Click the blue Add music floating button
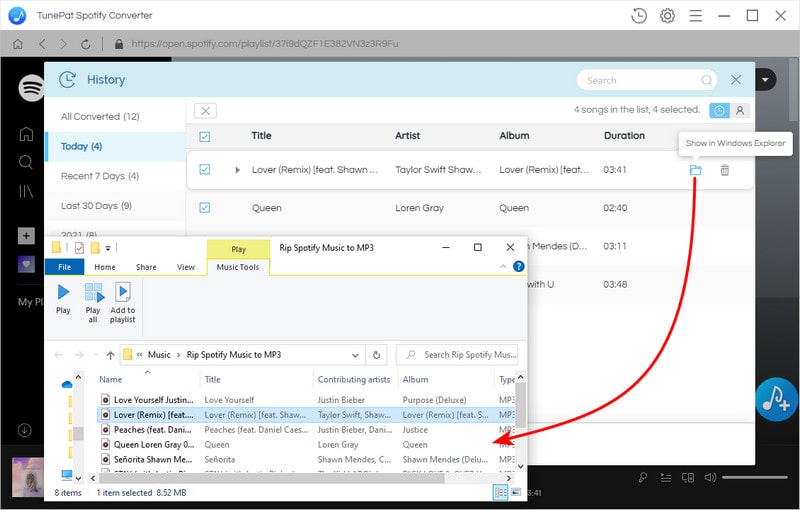Image resolution: width=800 pixels, height=510 pixels. click(777, 399)
